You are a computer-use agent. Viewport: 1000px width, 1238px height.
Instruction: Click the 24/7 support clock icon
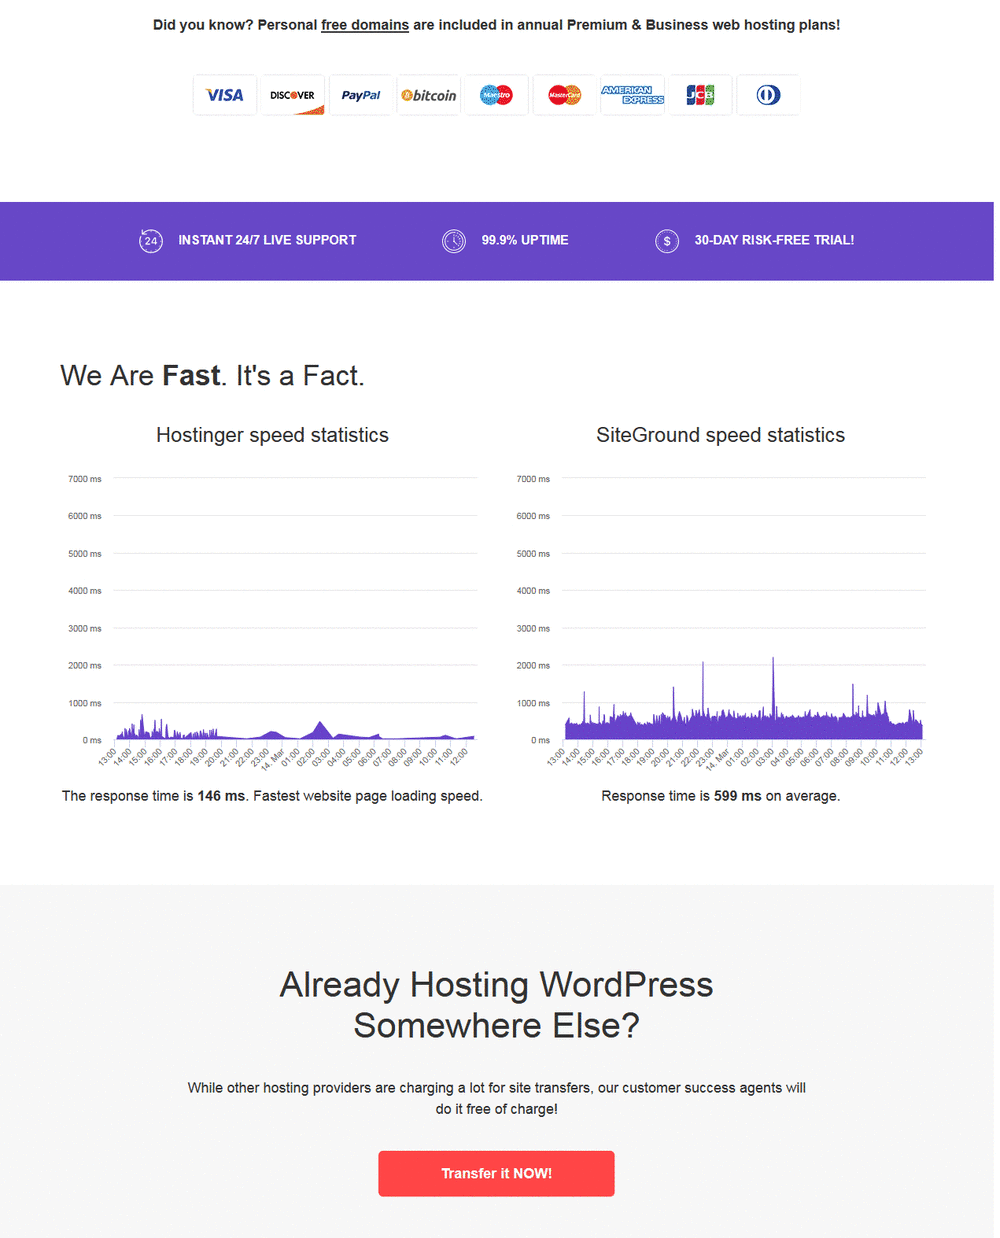click(151, 241)
